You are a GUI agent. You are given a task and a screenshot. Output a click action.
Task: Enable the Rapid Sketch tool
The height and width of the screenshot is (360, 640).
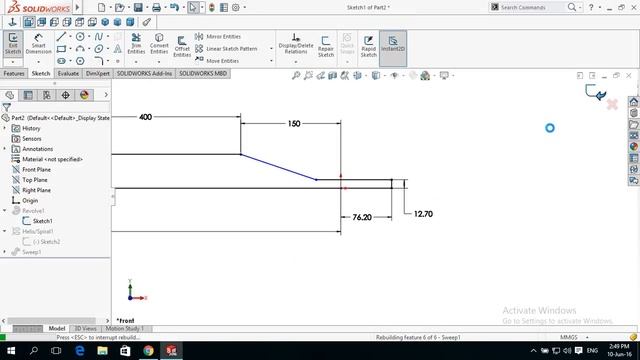(x=368, y=46)
